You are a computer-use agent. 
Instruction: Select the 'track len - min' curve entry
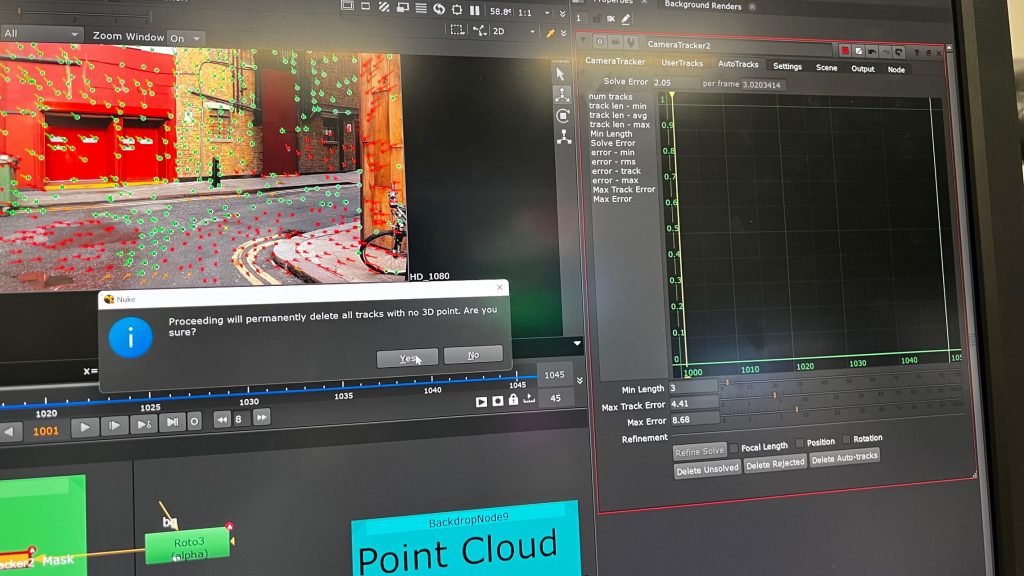point(618,106)
